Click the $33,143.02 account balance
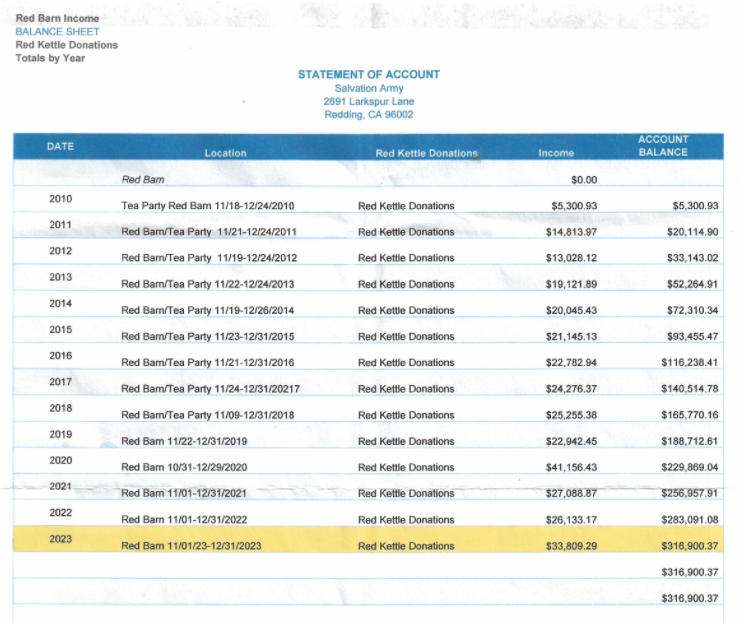The width and height of the screenshot is (741, 623). coord(689,258)
